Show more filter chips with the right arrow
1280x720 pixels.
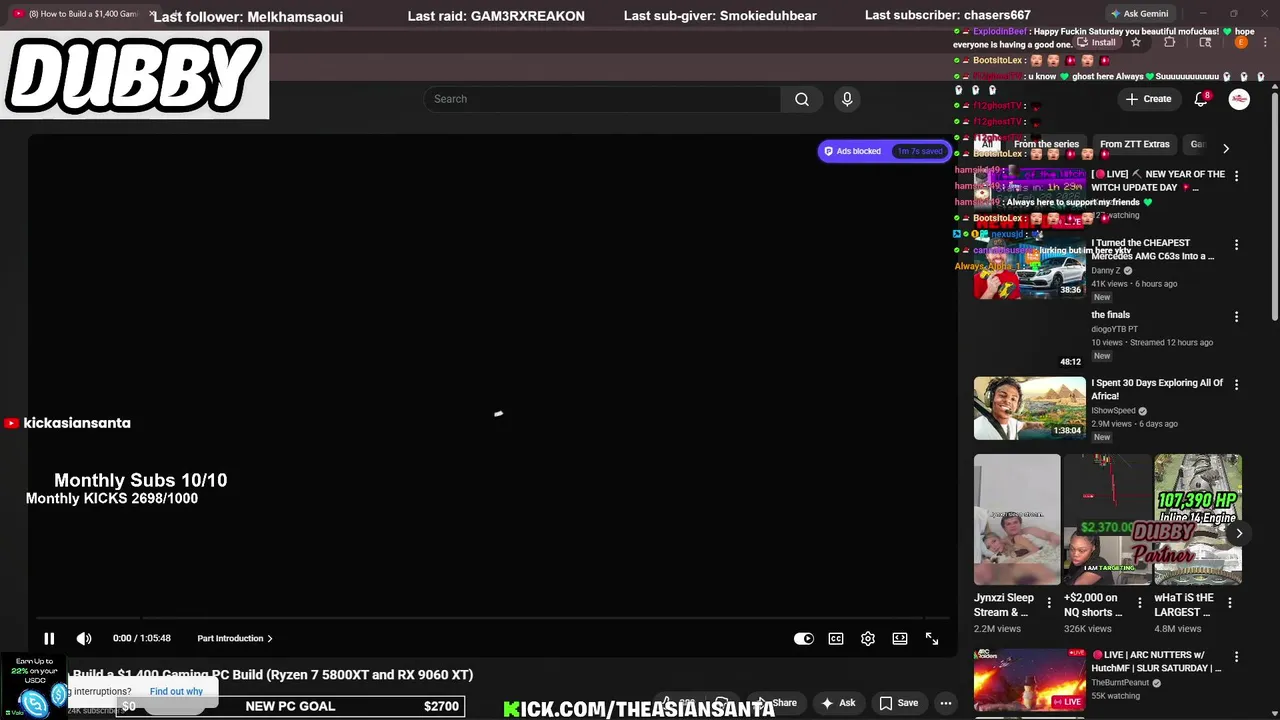point(1226,149)
